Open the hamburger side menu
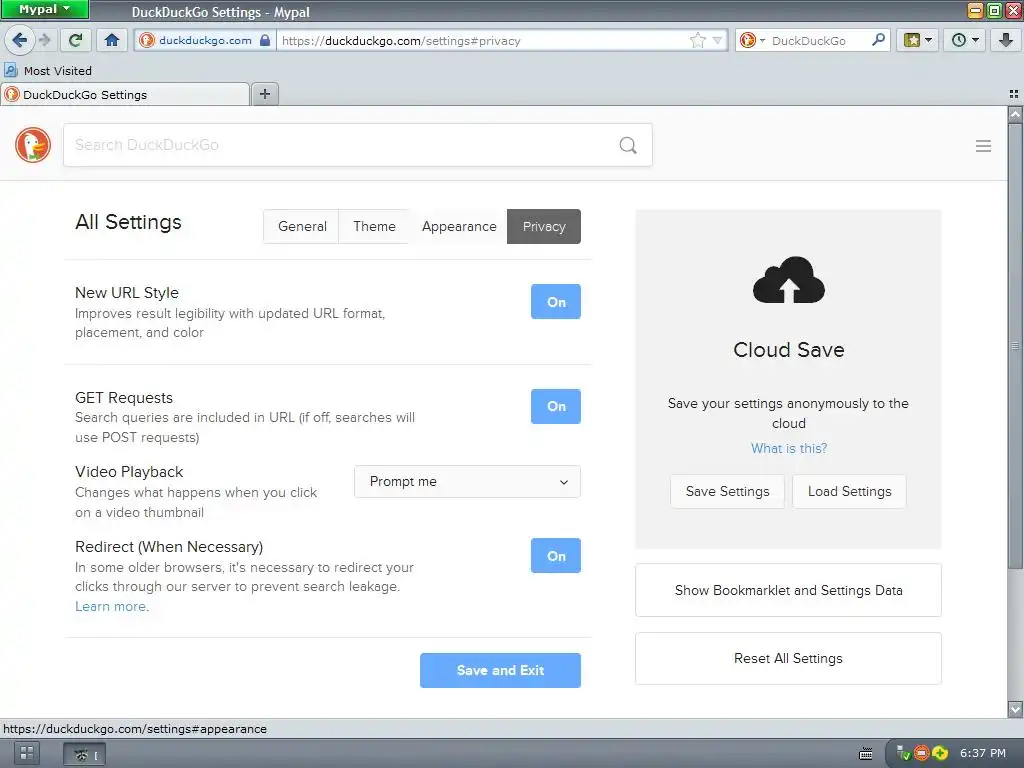The width and height of the screenshot is (1024, 768). (x=984, y=146)
